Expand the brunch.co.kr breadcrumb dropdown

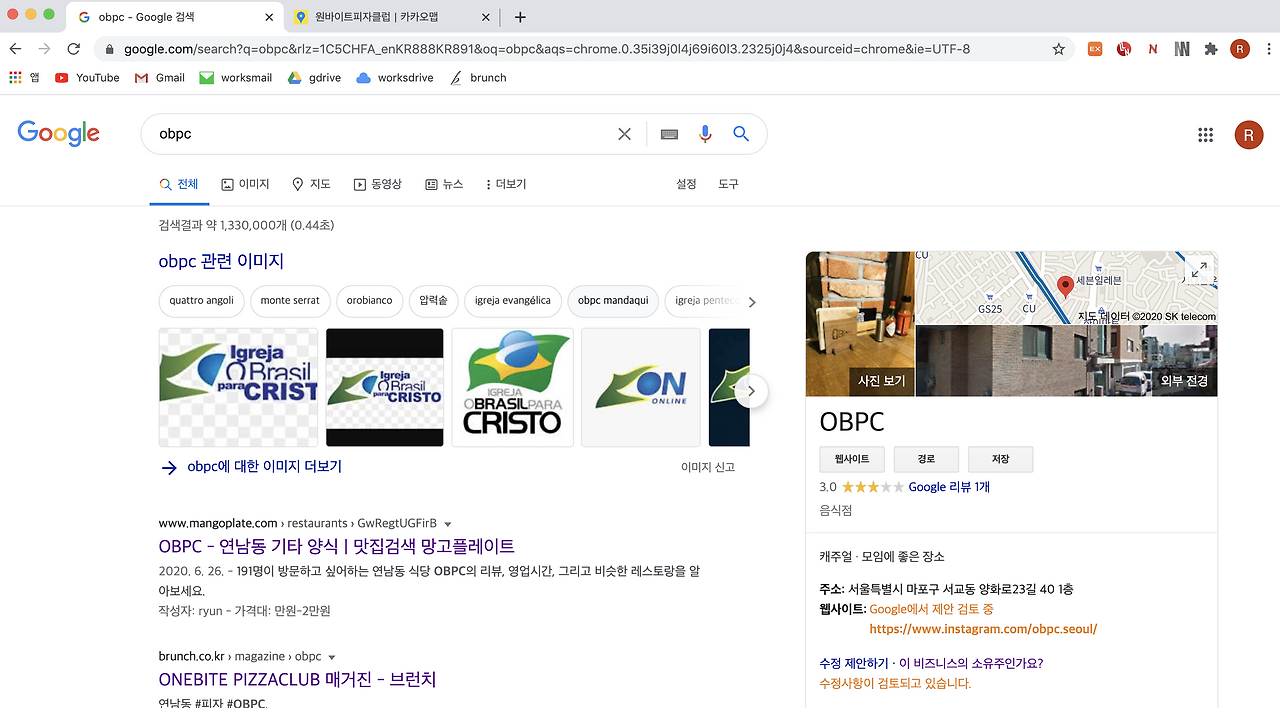[331, 656]
